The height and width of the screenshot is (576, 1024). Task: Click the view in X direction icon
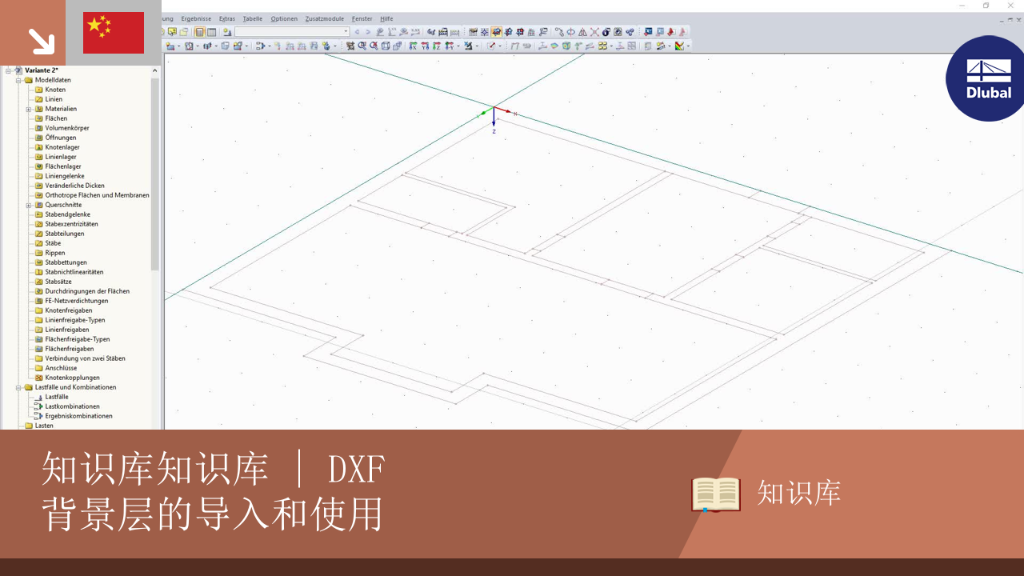(413, 46)
